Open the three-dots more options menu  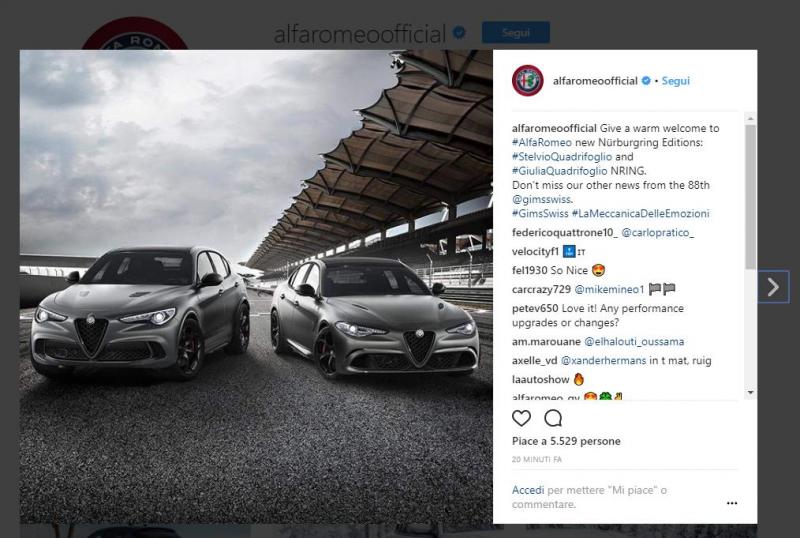732,503
